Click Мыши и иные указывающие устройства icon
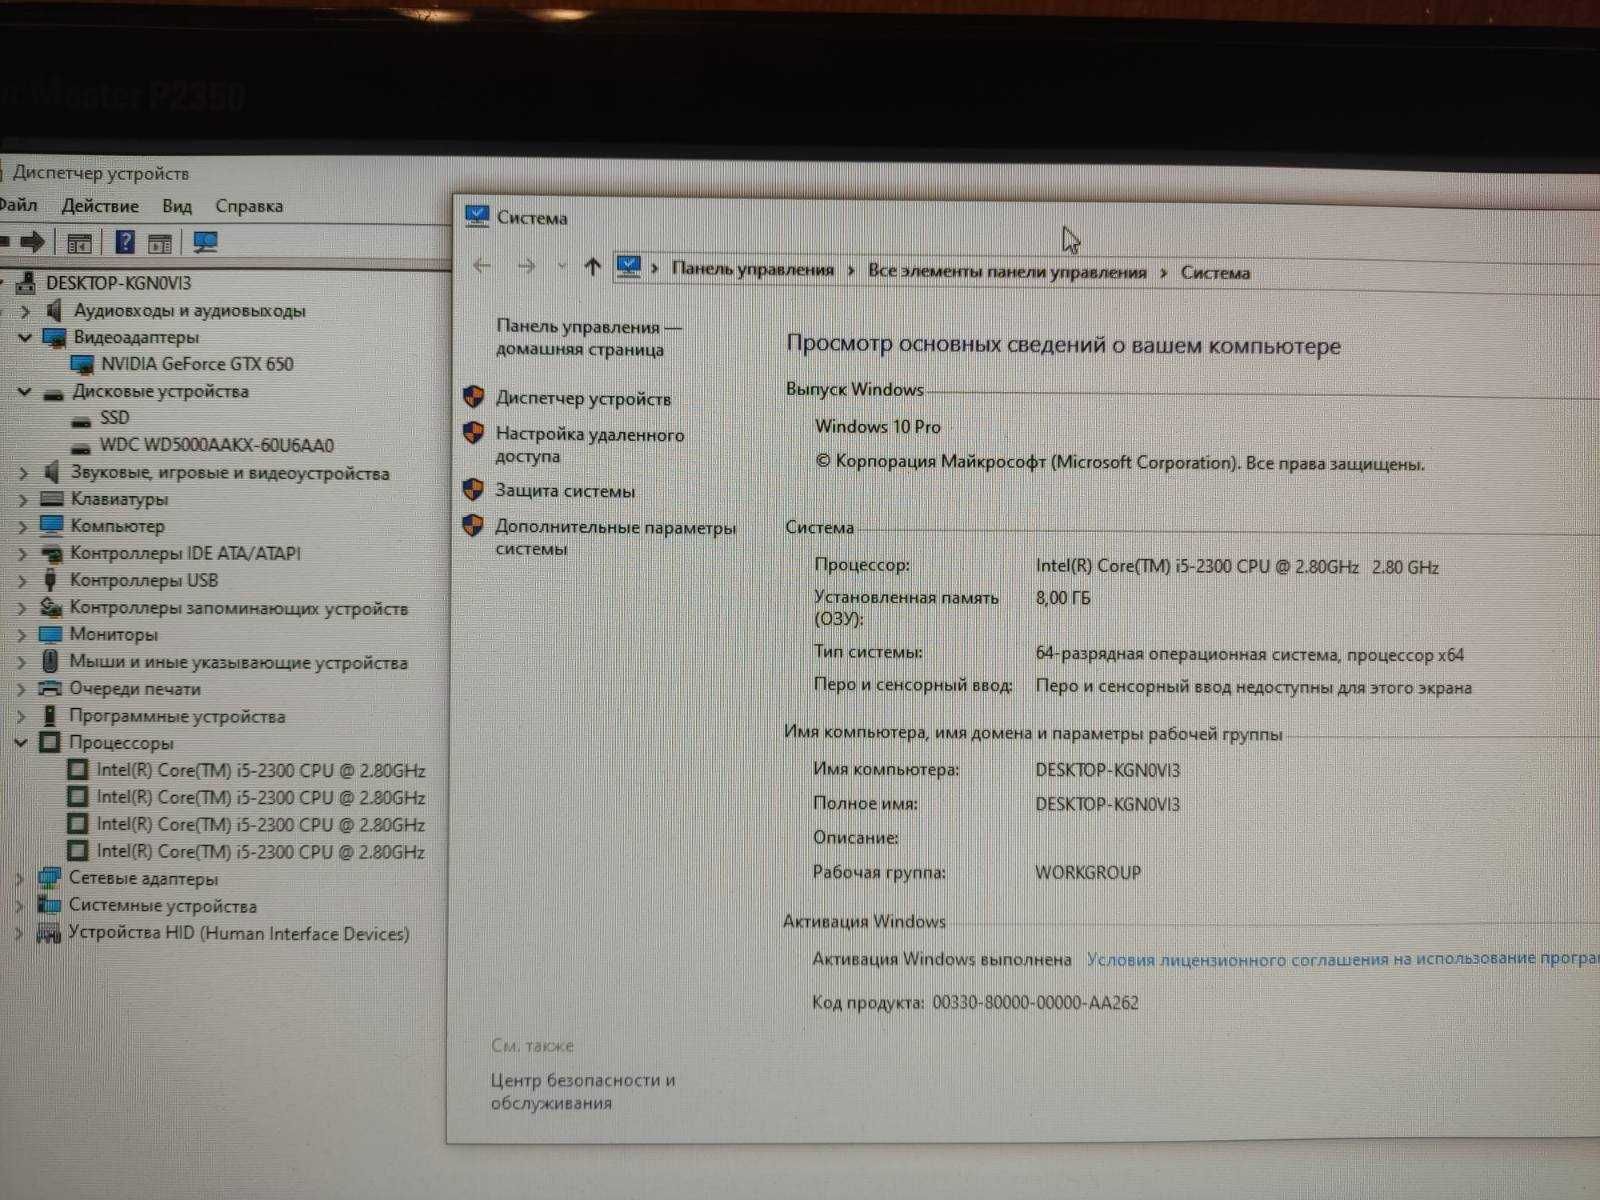The image size is (1600, 1200). coord(50,661)
